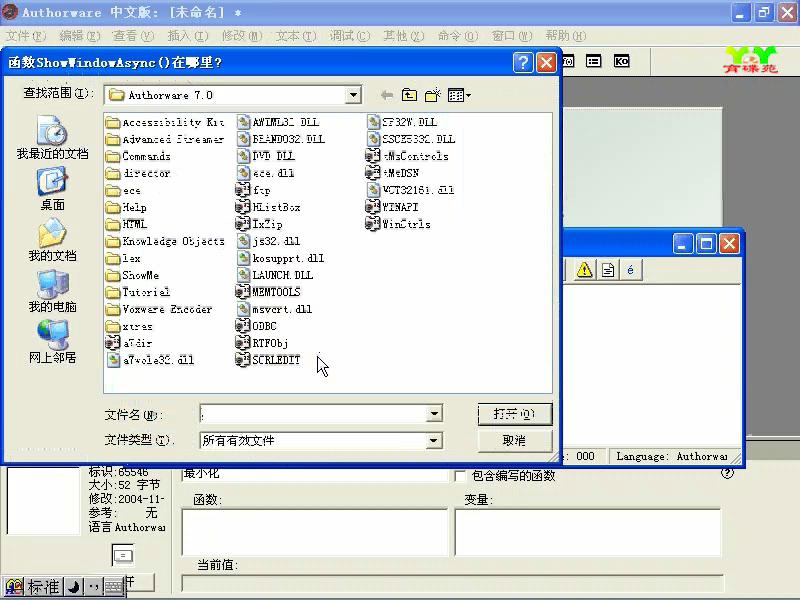Open 我最近的文档 in the places bar
The height and width of the screenshot is (600, 800).
pos(53,137)
